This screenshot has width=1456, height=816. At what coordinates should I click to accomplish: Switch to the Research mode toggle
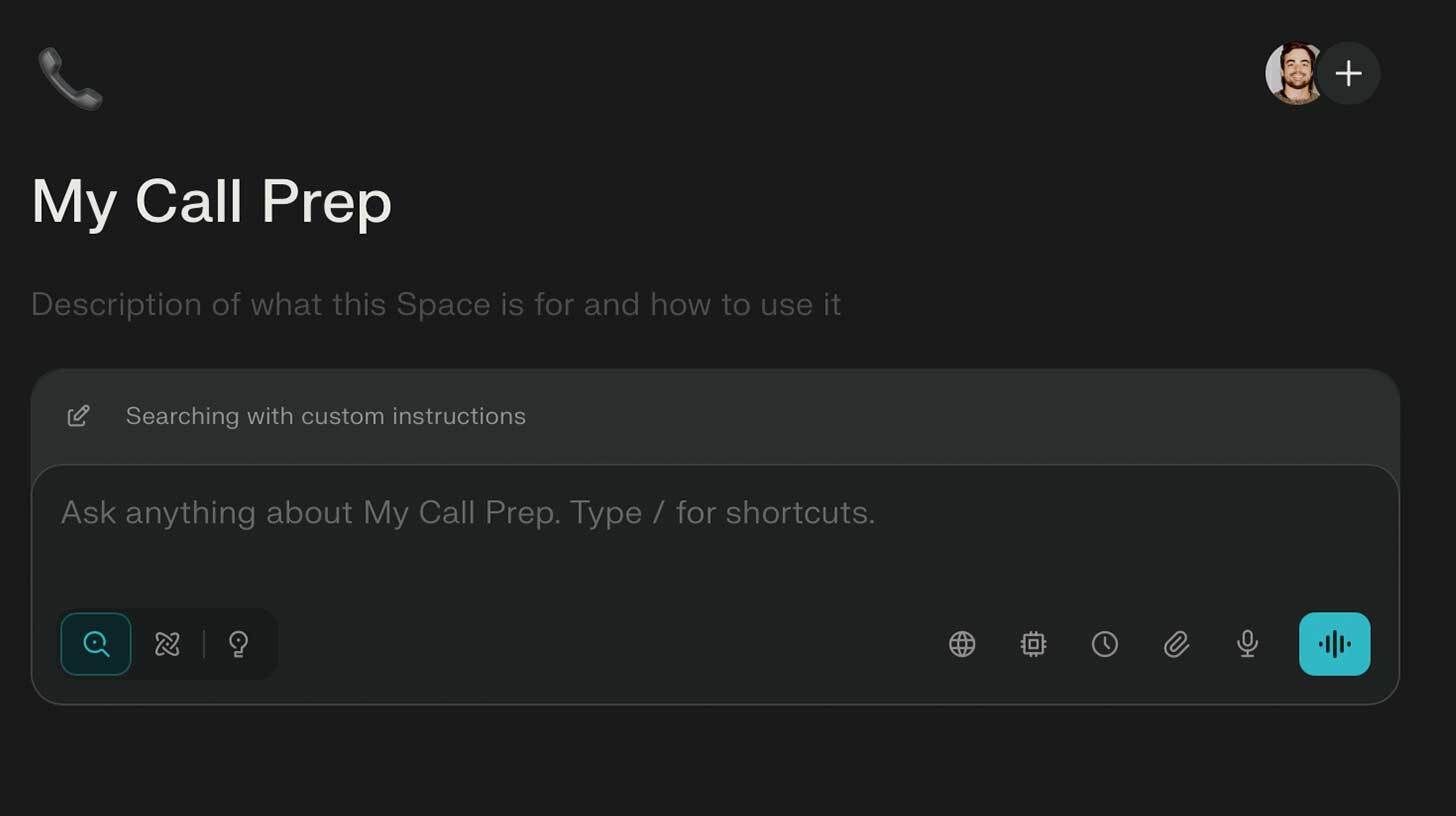point(167,644)
